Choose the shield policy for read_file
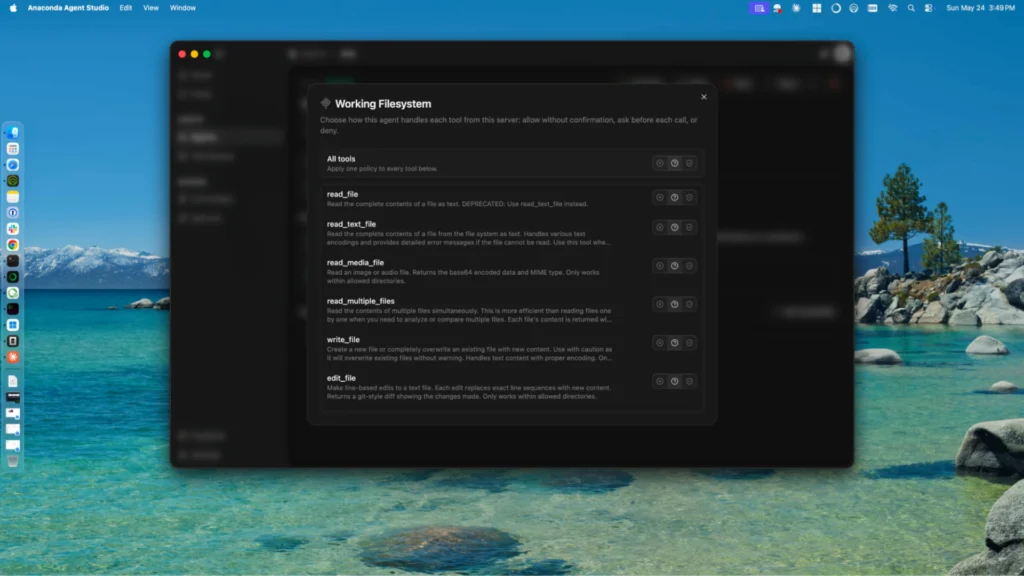This screenshot has width=1024, height=576. tap(689, 197)
